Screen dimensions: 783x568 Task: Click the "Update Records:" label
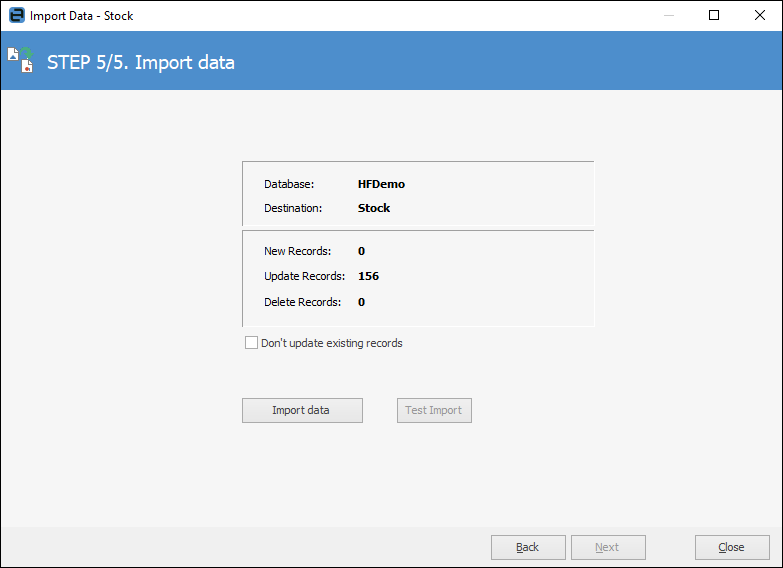pos(304,276)
